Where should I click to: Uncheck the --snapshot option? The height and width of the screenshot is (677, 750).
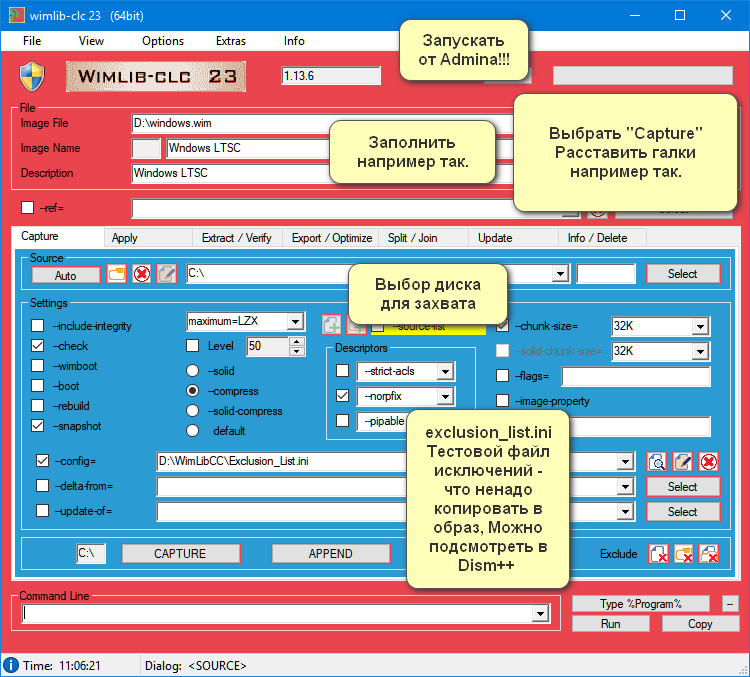point(37,426)
